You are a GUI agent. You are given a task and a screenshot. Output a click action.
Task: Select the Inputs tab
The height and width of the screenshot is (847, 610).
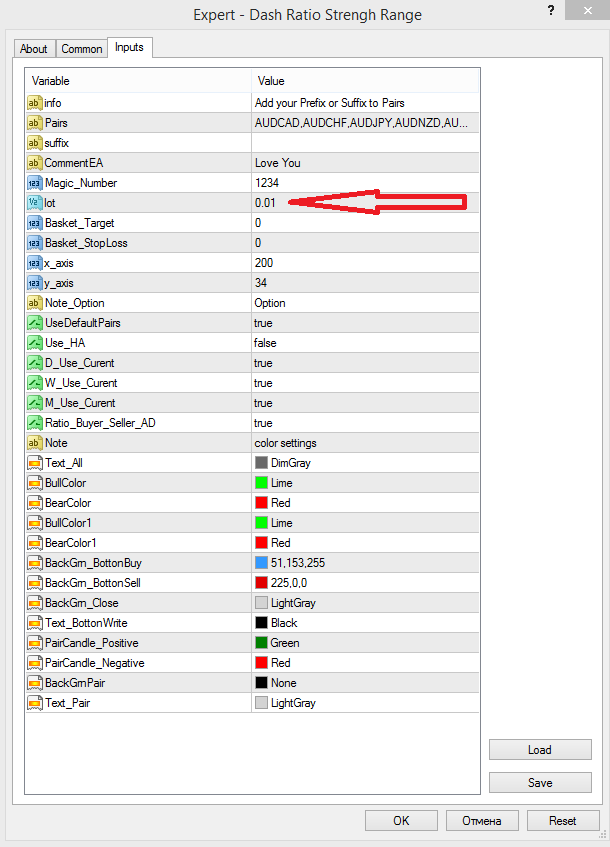click(x=129, y=48)
